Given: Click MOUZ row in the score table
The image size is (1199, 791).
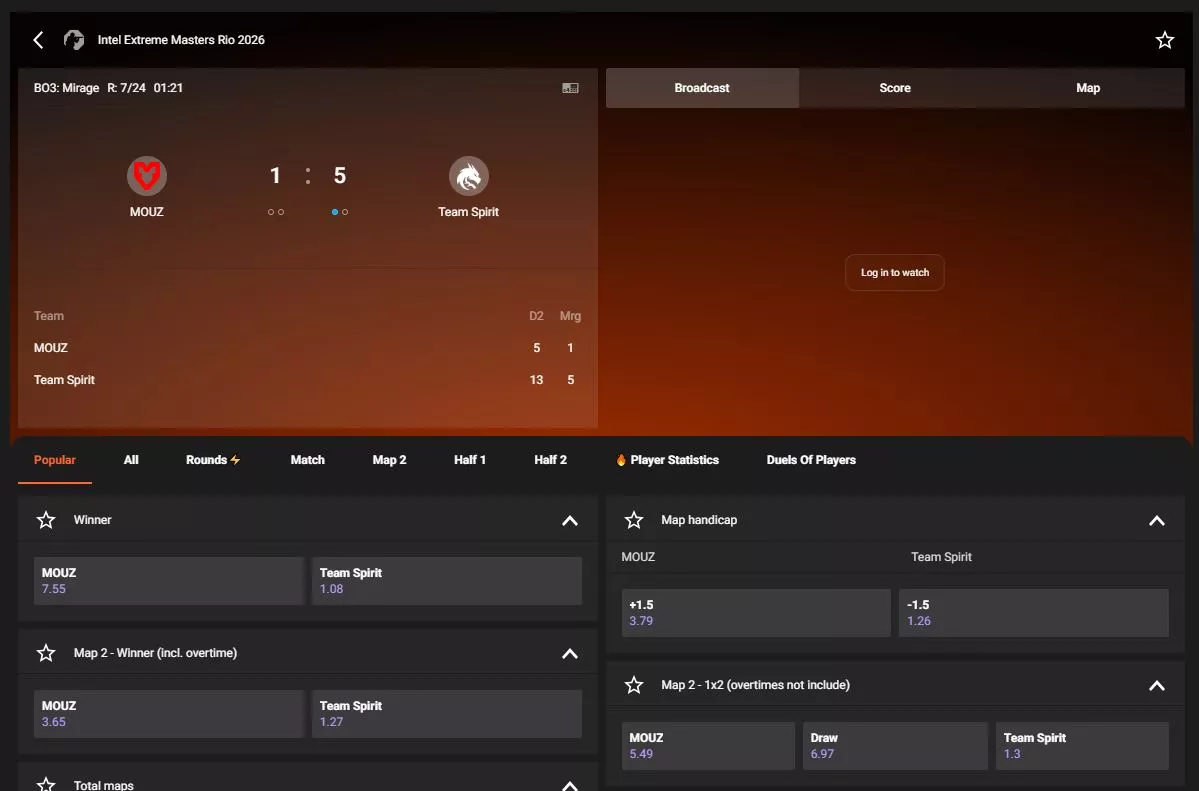Looking at the screenshot, I should (307, 348).
